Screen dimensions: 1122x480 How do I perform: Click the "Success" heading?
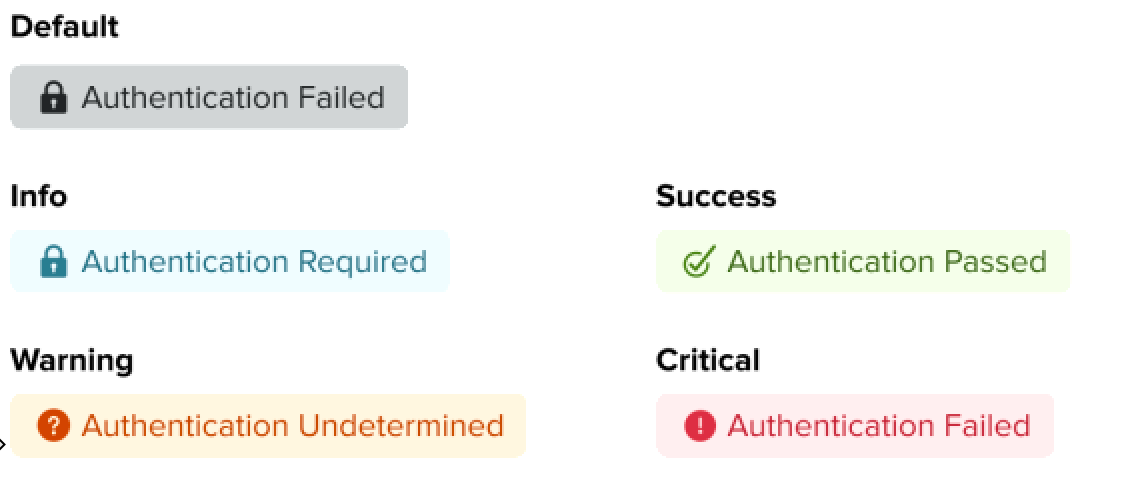716,196
